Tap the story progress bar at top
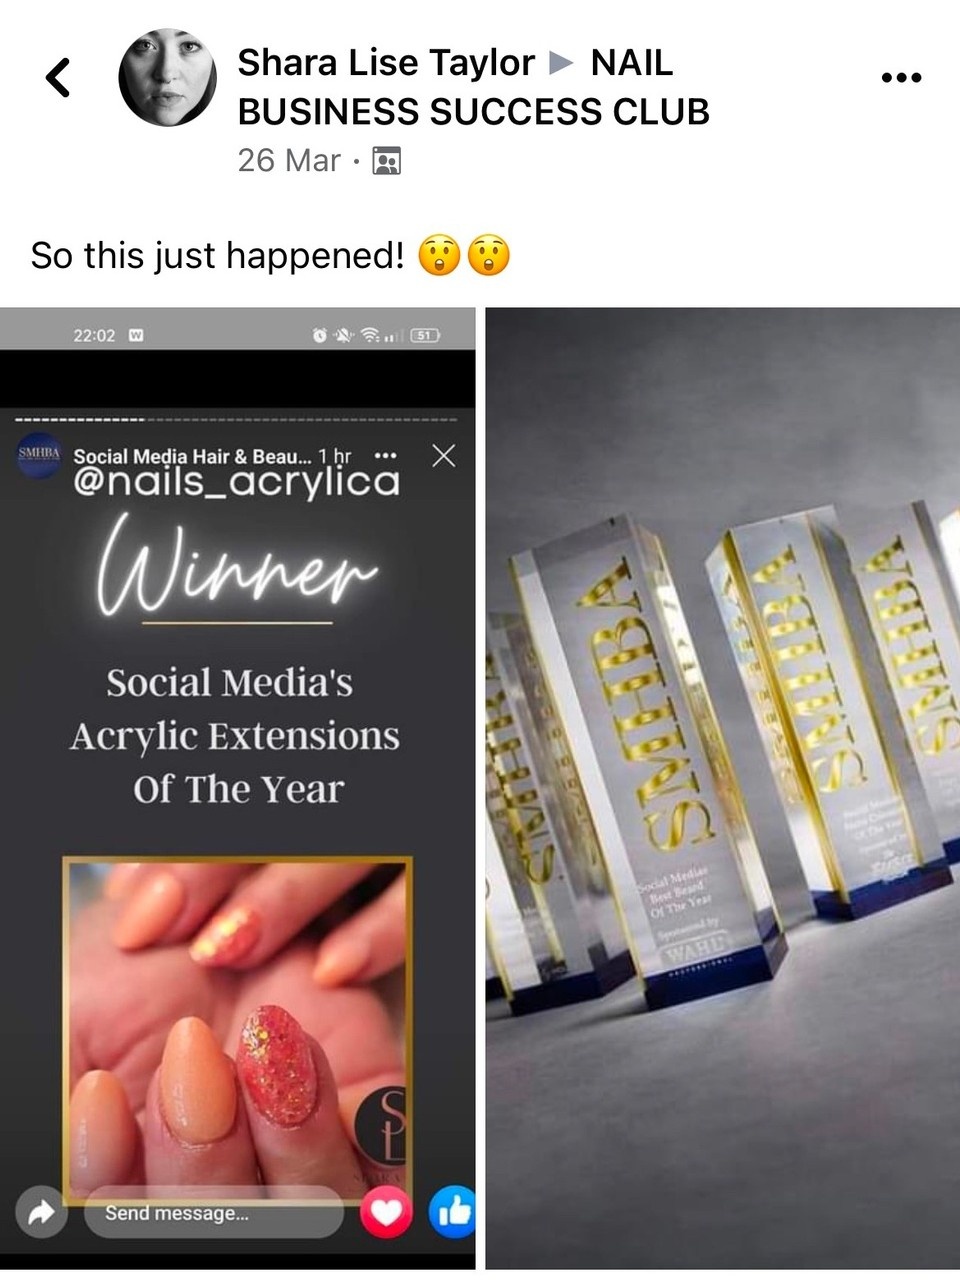Image resolution: width=960 pixels, height=1281 pixels. coord(238,419)
